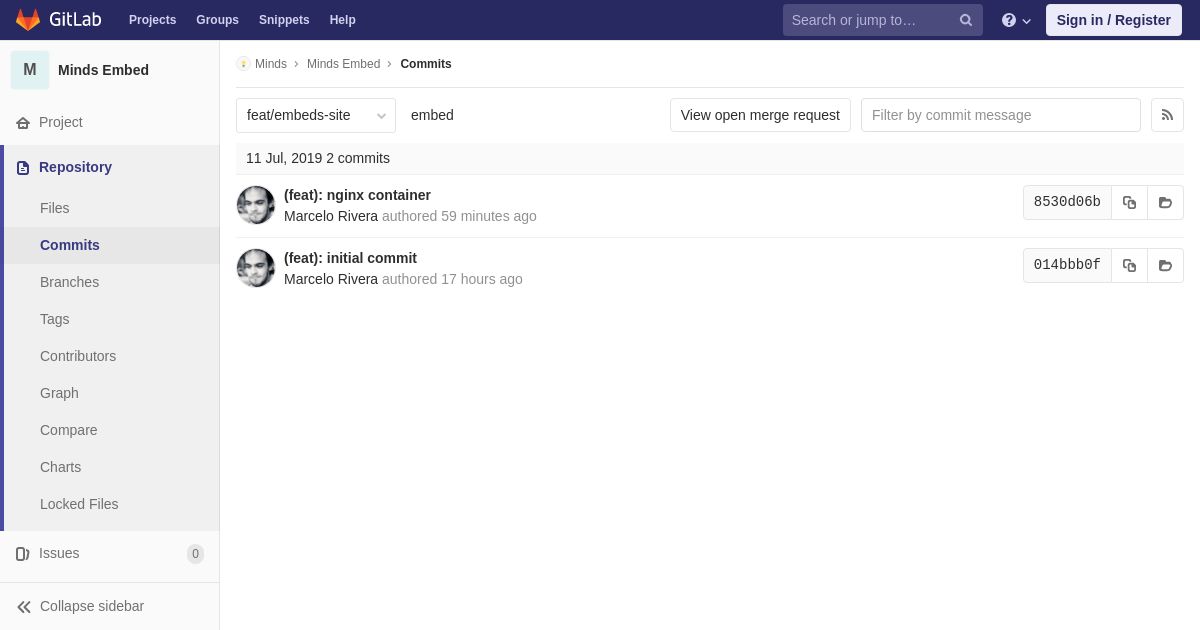Select Graph in repository sidebar
This screenshot has height=630, width=1200.
click(x=59, y=393)
